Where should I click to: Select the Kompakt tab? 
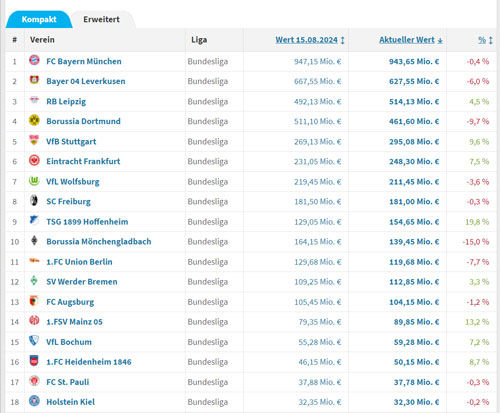point(39,19)
